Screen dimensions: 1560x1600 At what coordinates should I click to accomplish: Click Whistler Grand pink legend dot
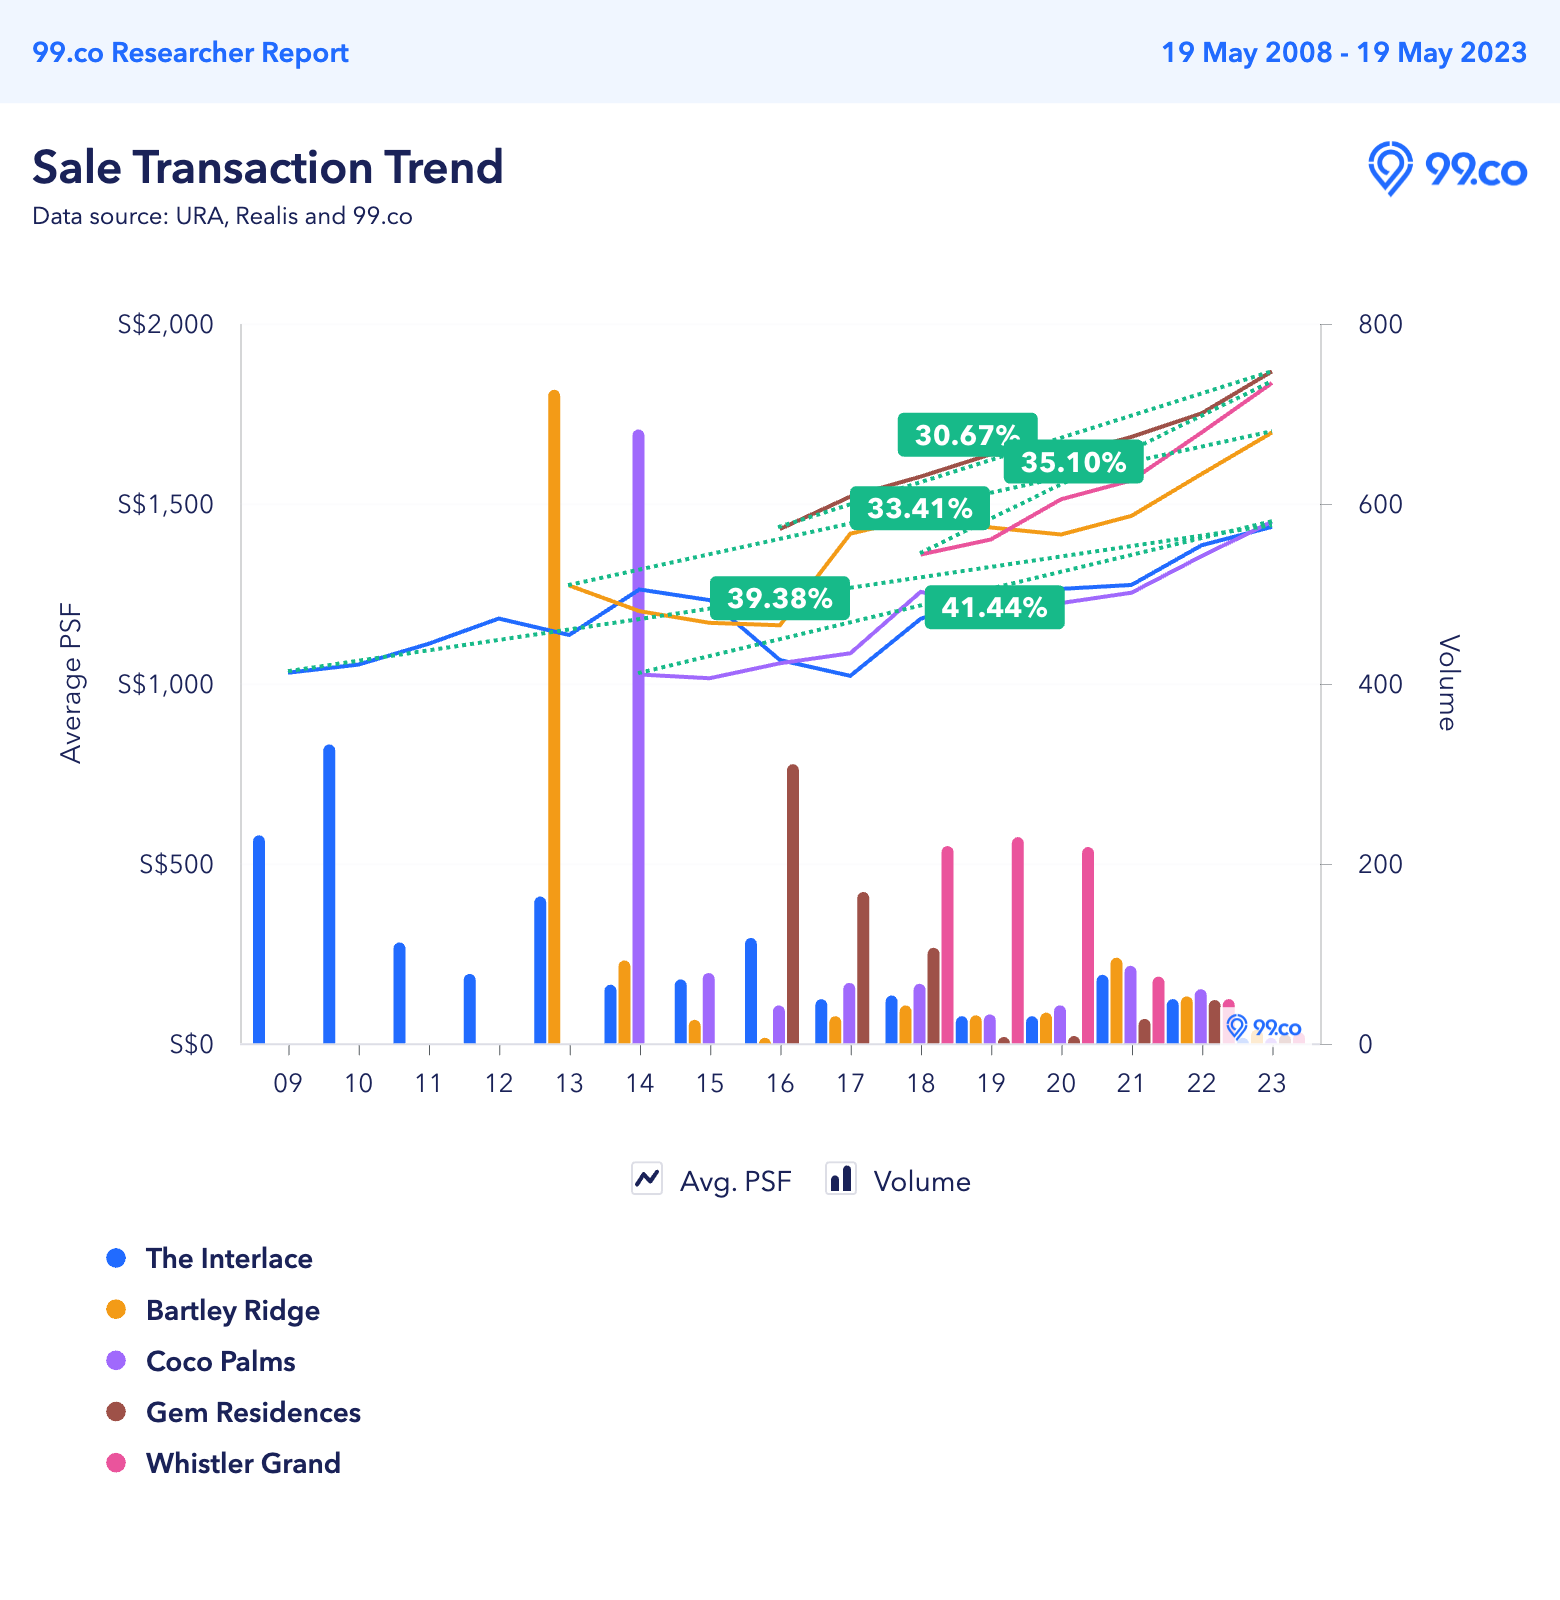(x=116, y=1463)
